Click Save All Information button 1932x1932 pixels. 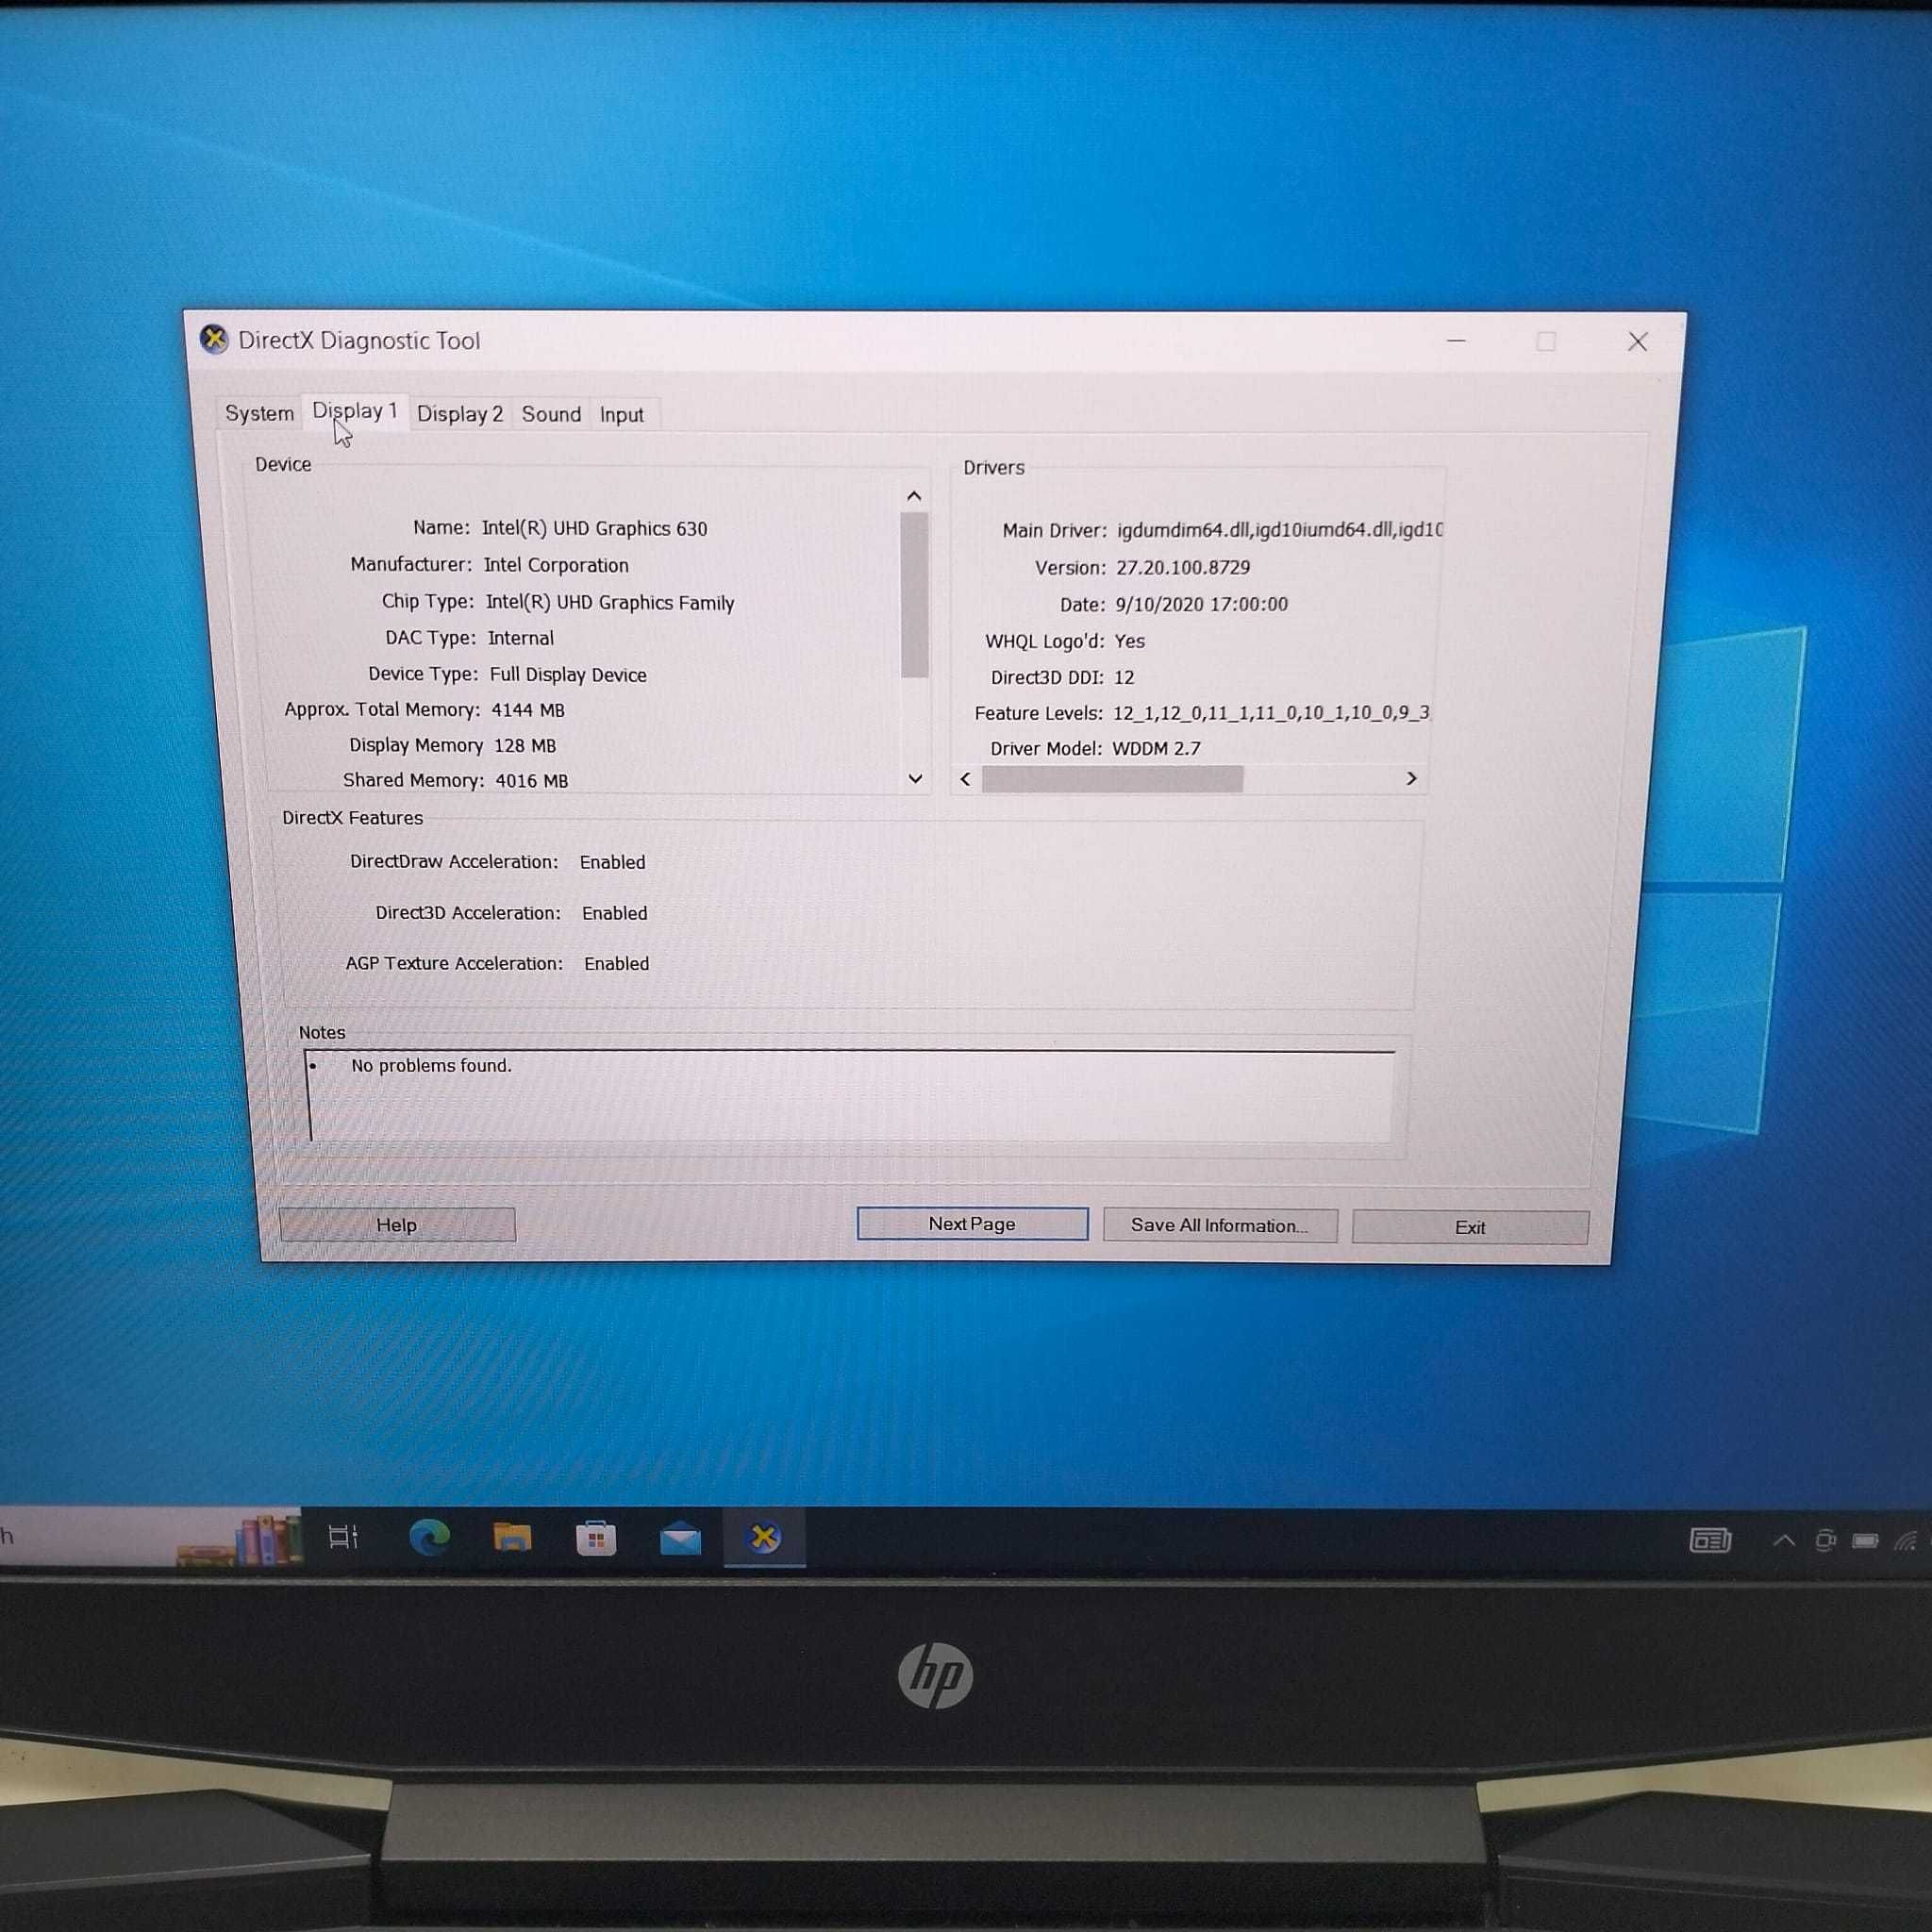click(1219, 1226)
